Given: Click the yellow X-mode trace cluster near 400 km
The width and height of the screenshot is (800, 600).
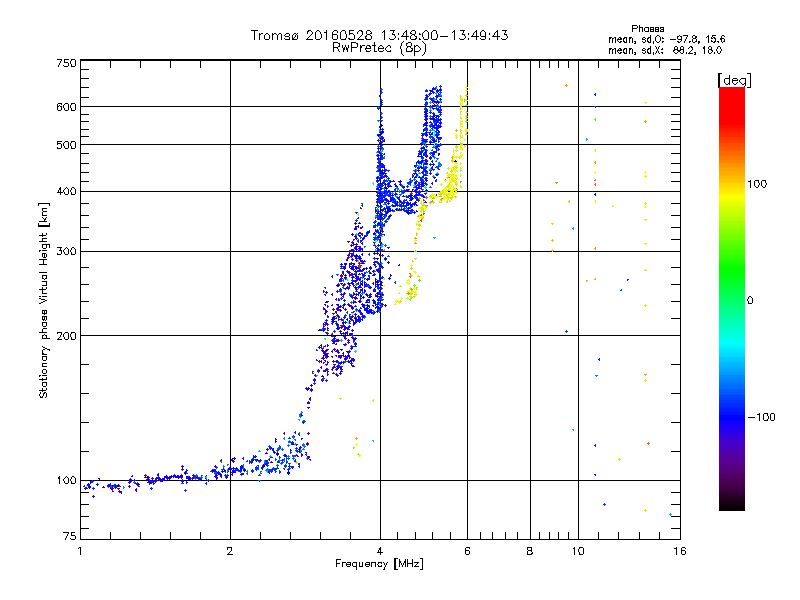Looking at the screenshot, I should pyautogui.click(x=447, y=189).
